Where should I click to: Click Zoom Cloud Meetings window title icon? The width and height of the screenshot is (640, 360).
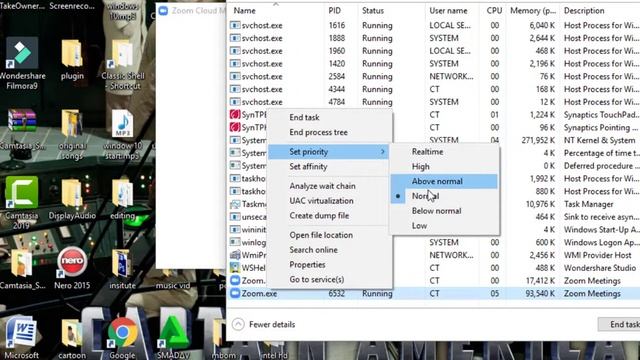click(163, 11)
